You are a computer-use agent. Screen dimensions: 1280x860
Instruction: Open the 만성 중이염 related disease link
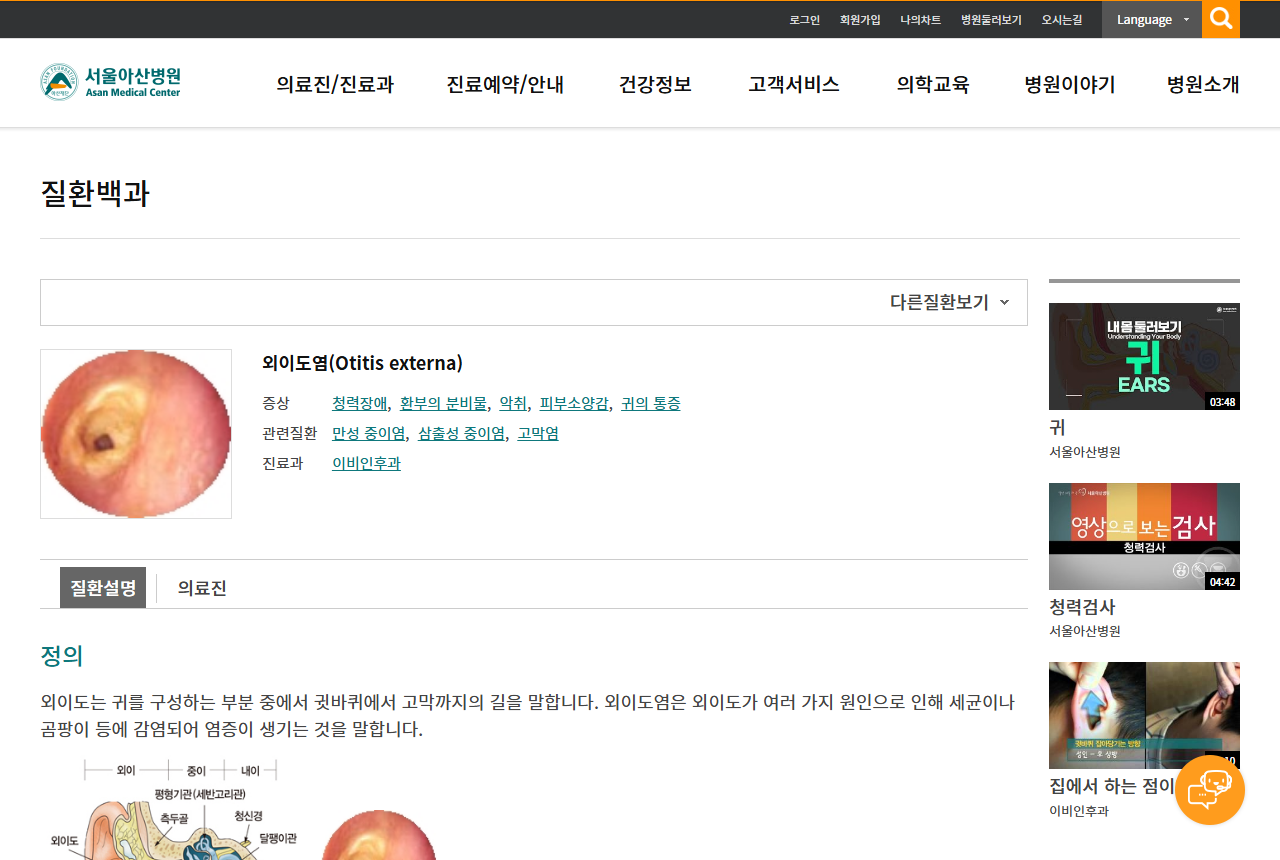point(368,433)
